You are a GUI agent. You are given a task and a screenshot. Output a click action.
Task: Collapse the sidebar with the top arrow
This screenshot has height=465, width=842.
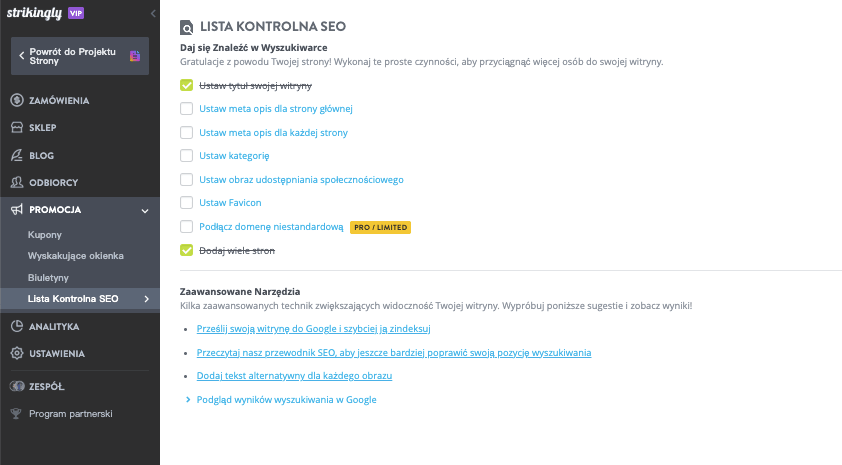[153, 13]
